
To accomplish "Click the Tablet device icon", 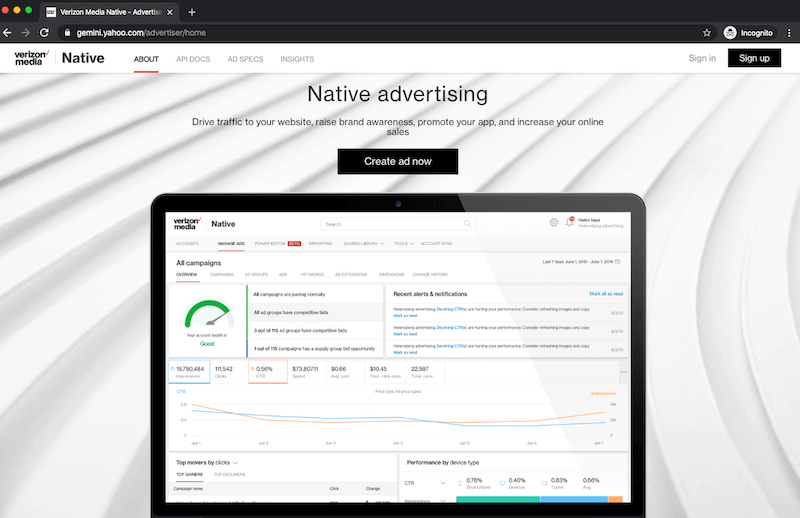I will pyautogui.click(x=544, y=483).
